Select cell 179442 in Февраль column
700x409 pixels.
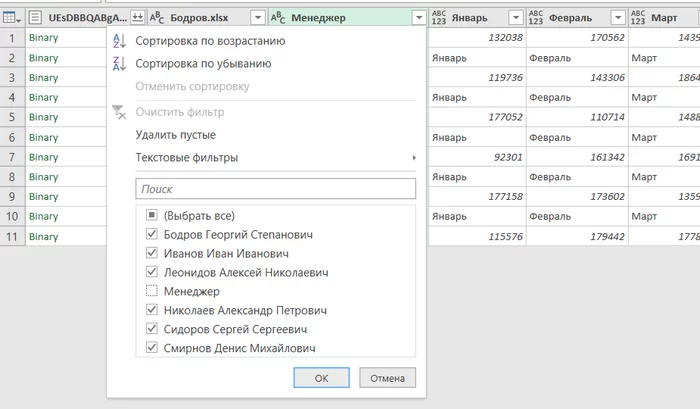tap(577, 236)
